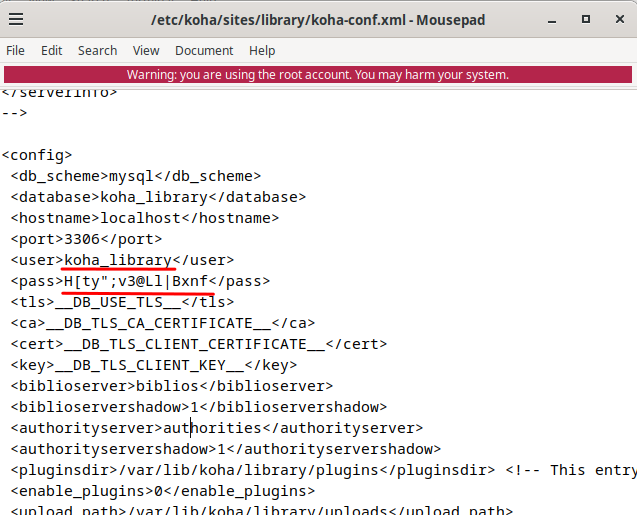Click the "<!-- This entry" comment text
This screenshot has height=515, width=637.
(x=571, y=470)
